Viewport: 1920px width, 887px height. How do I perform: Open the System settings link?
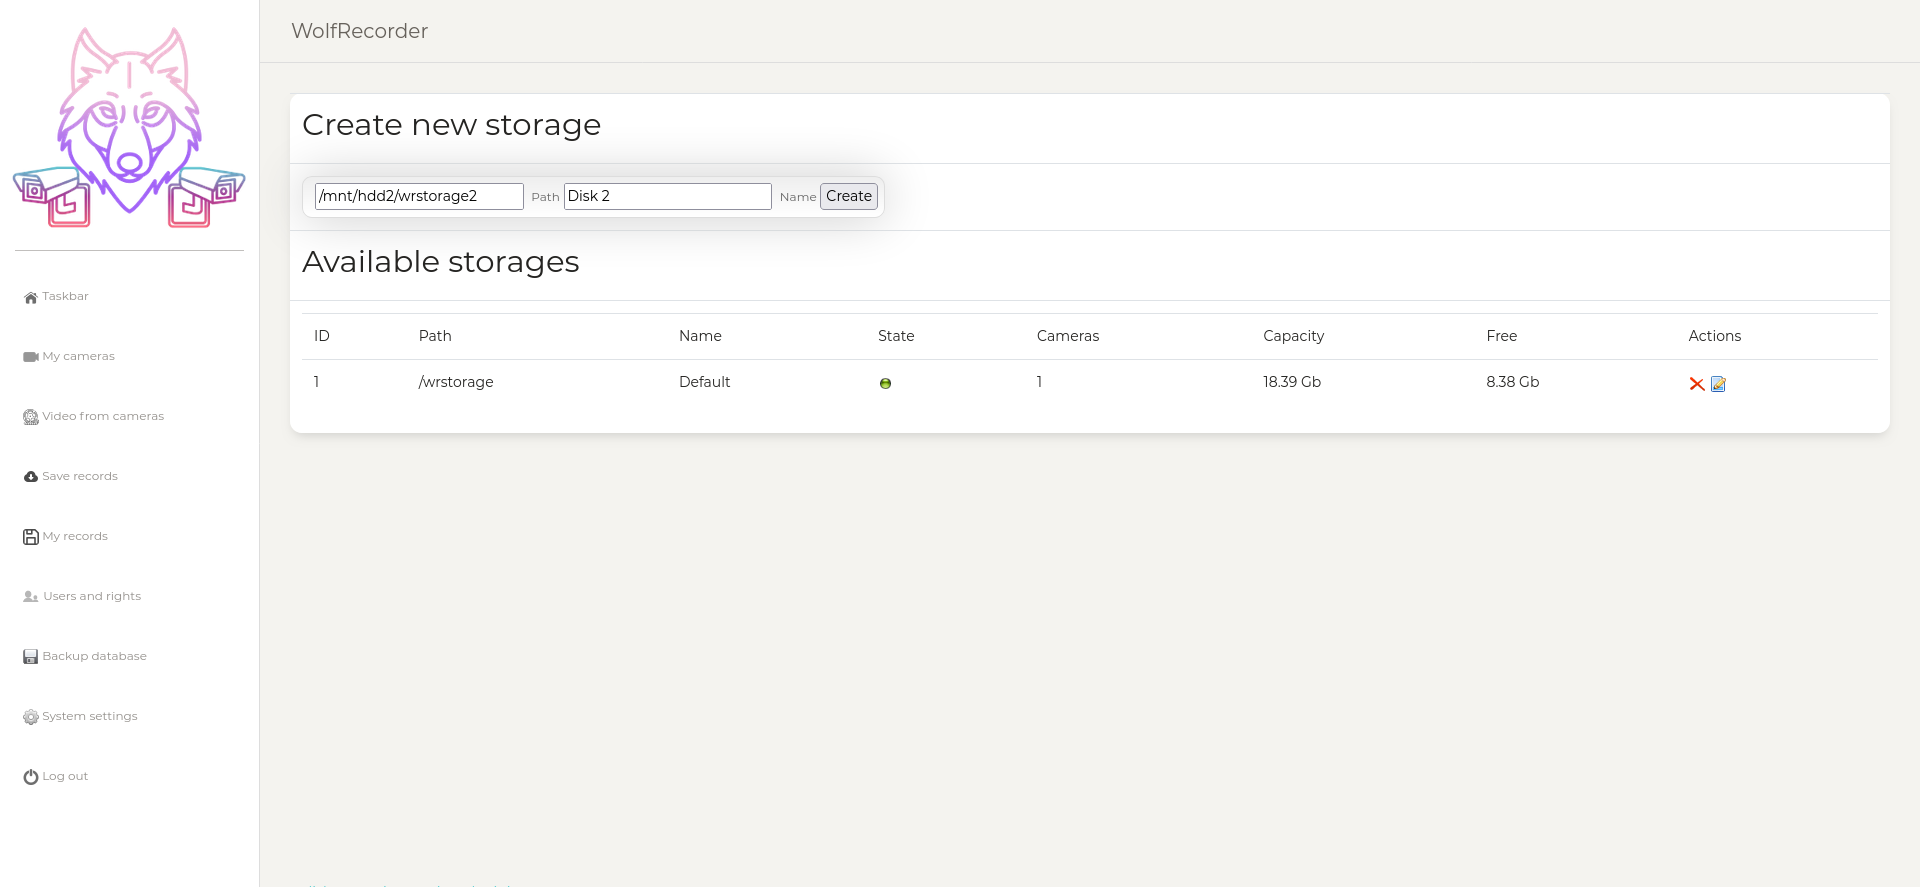pos(90,716)
